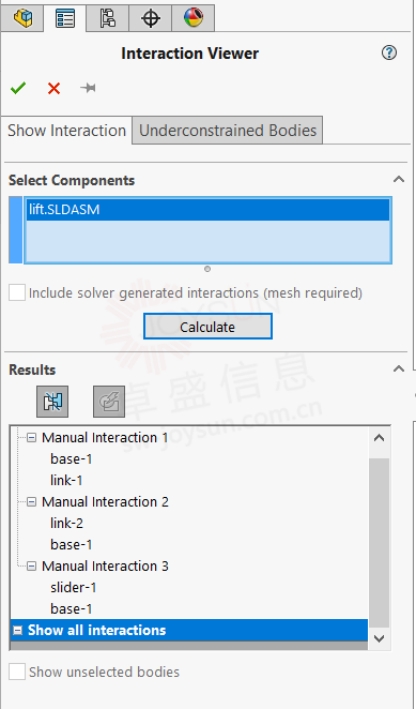The height and width of the screenshot is (709, 417).
Task: Collapse the Select Components section
Action: pos(398,180)
